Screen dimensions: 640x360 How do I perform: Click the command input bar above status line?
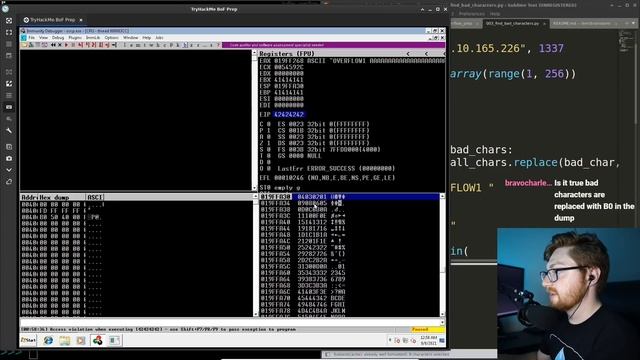click(229, 322)
